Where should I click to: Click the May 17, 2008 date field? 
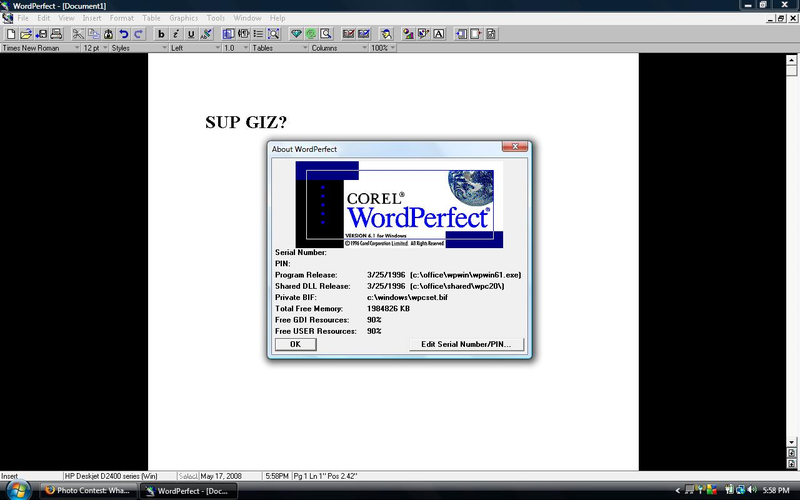point(230,476)
